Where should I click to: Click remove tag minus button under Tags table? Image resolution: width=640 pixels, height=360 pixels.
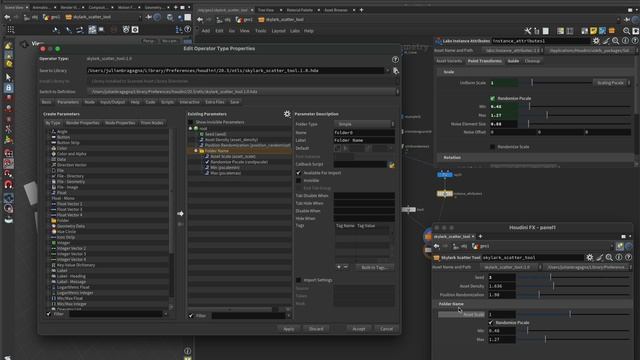[346, 267]
